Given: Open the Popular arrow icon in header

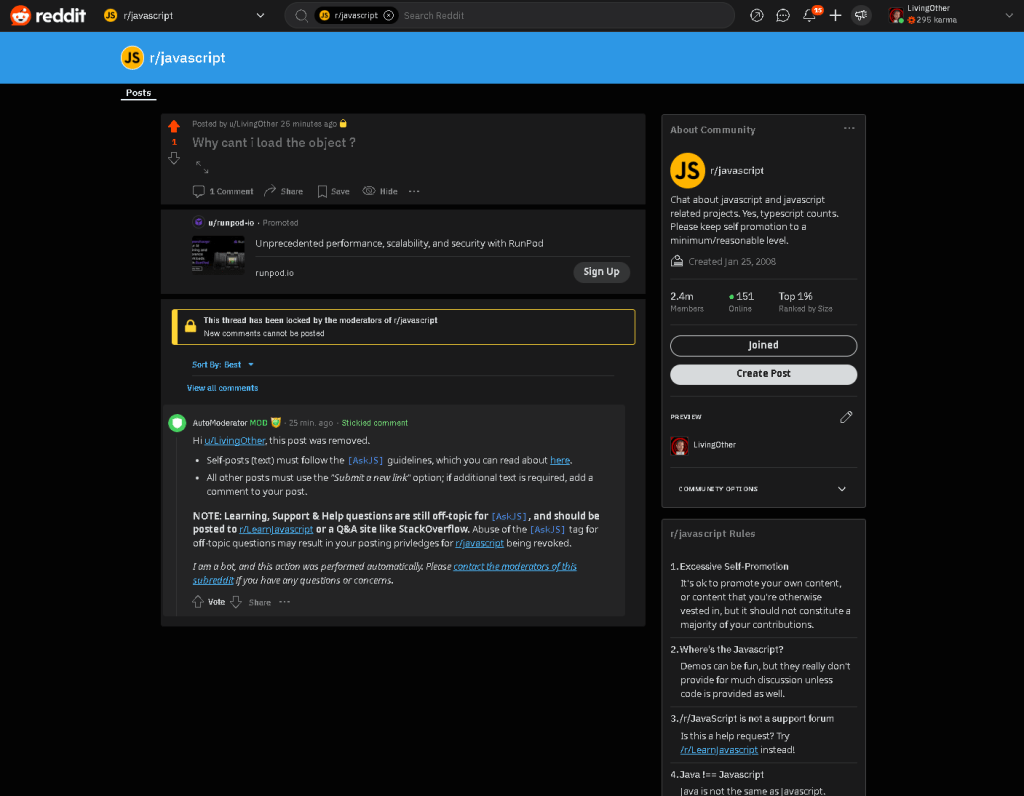Looking at the screenshot, I should (x=756, y=15).
